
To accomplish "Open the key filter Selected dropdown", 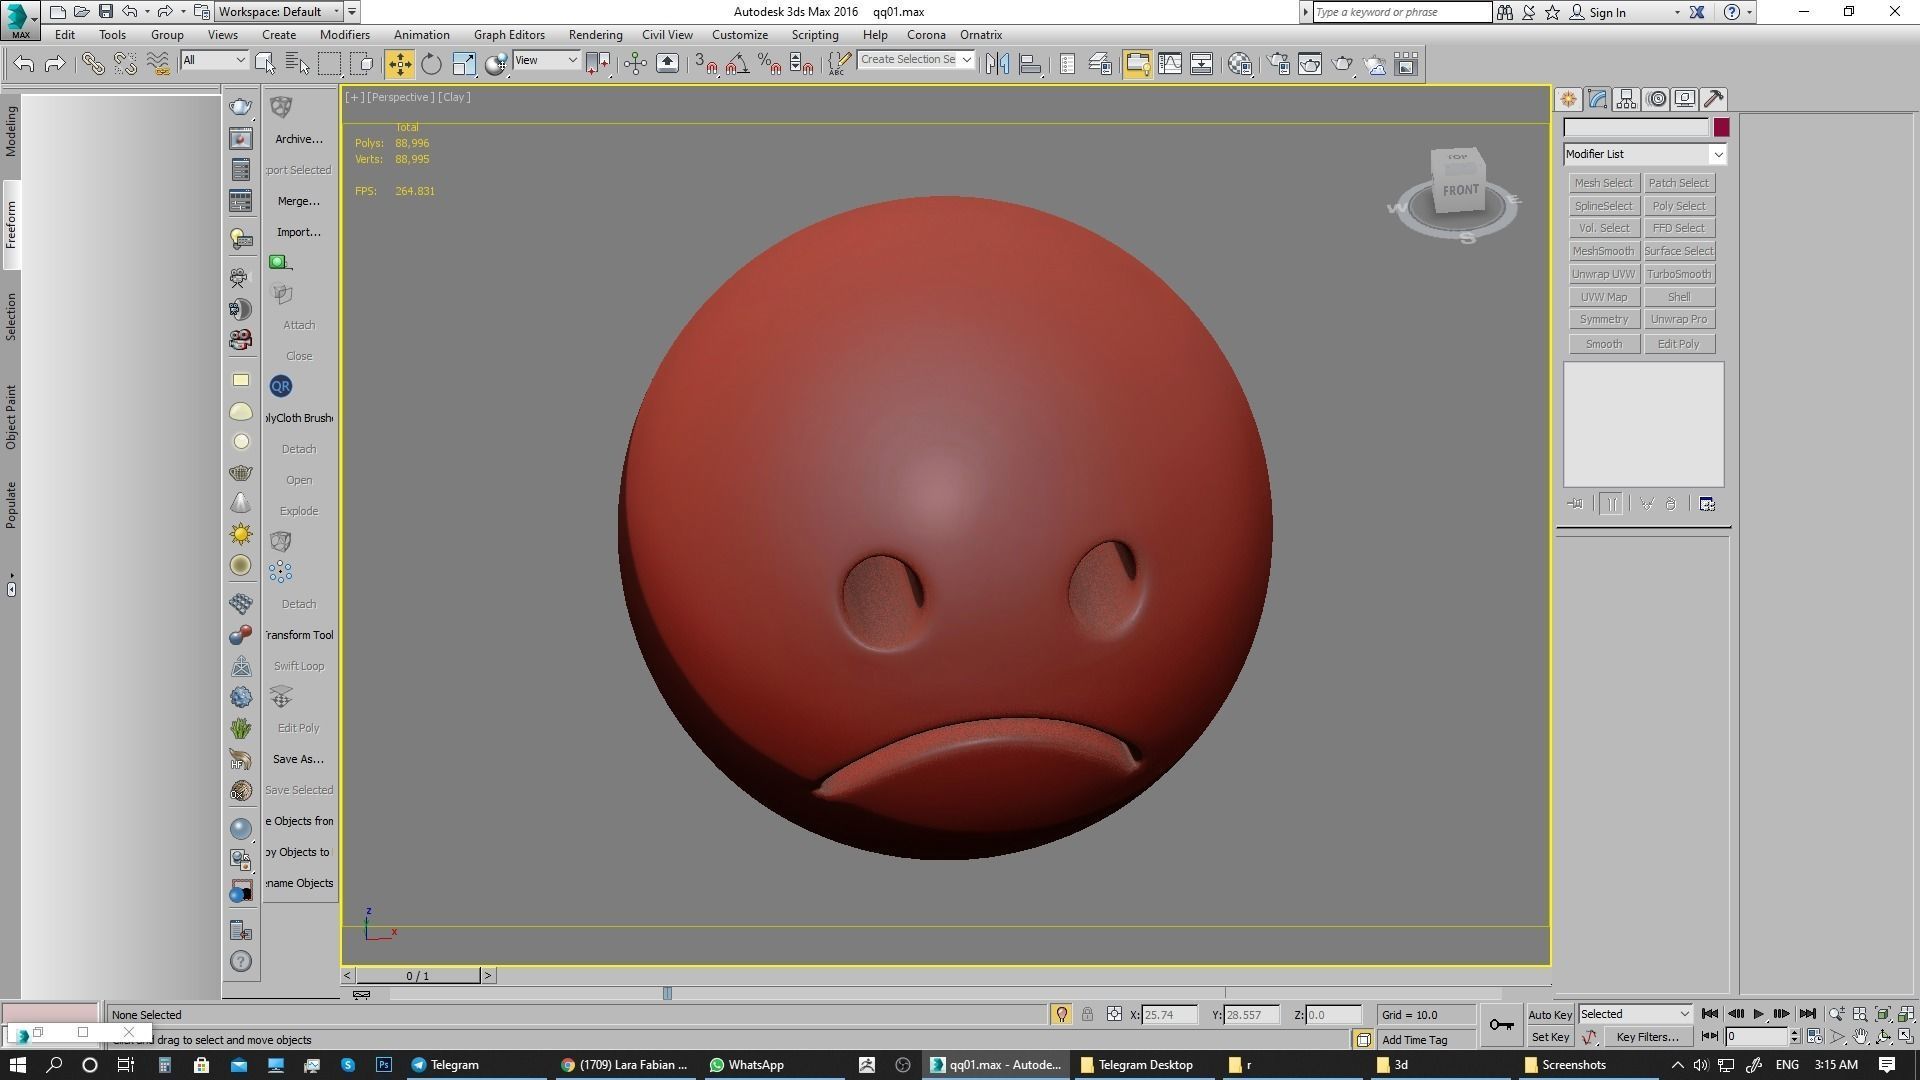I will [x=1635, y=1014].
